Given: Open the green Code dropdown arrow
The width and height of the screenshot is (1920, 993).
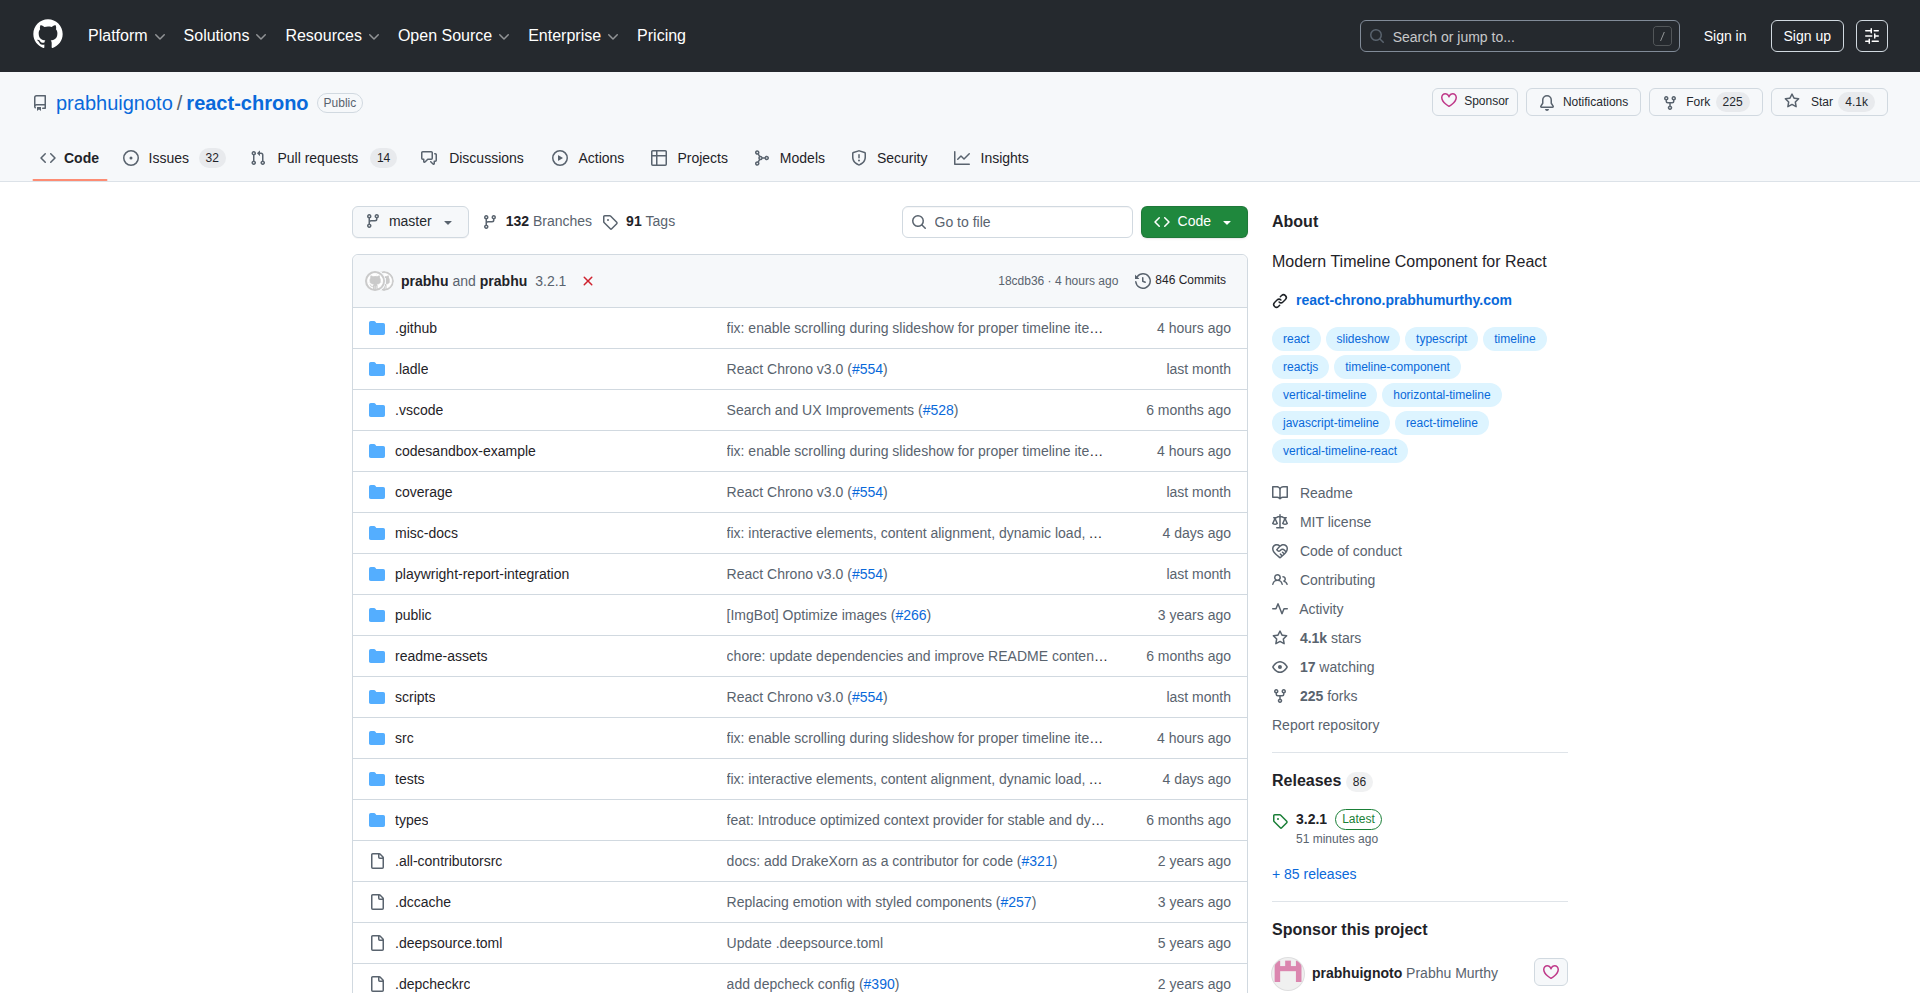Looking at the screenshot, I should 1227,221.
